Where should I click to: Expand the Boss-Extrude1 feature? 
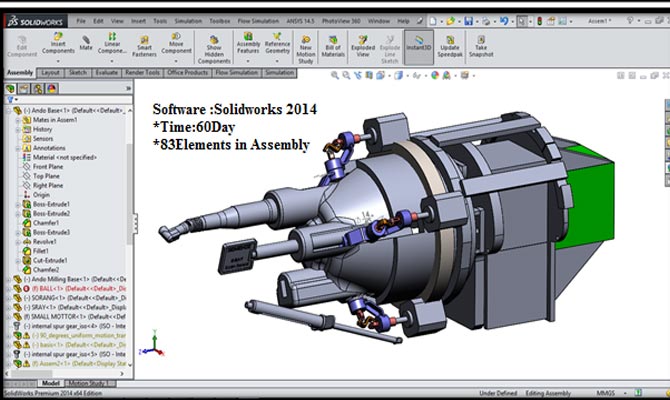(x=18, y=204)
